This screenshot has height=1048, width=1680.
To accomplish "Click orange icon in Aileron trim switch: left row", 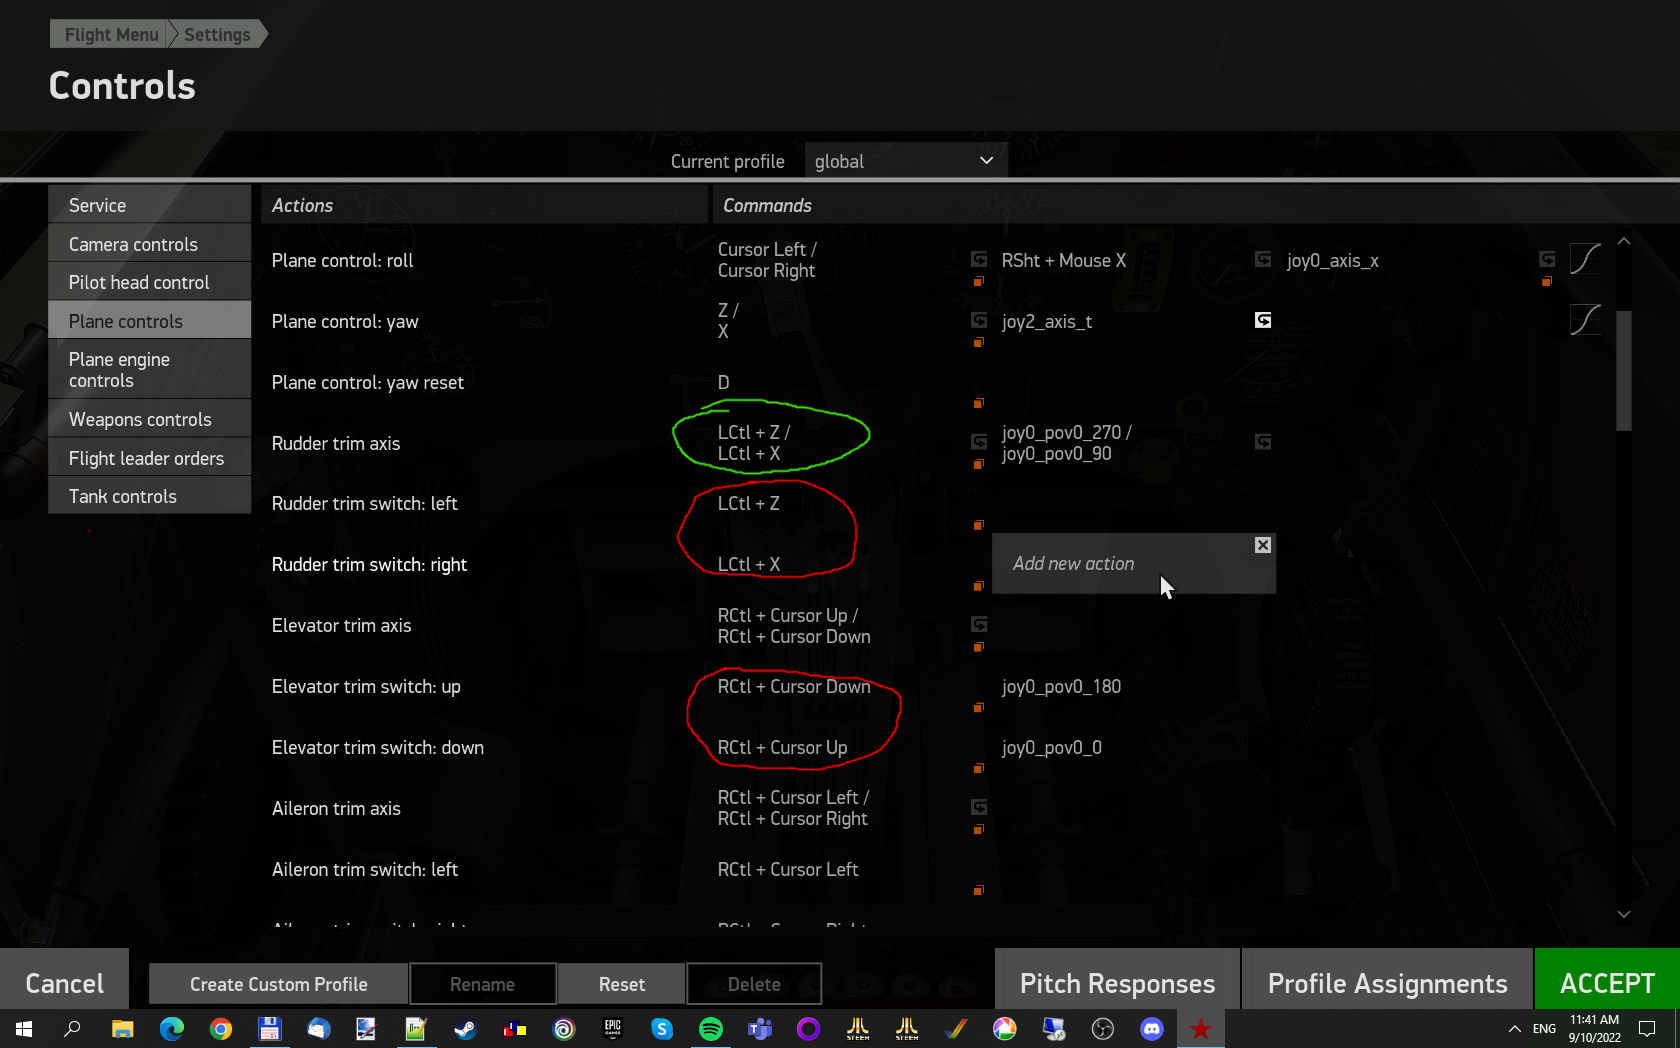I will pos(979,891).
